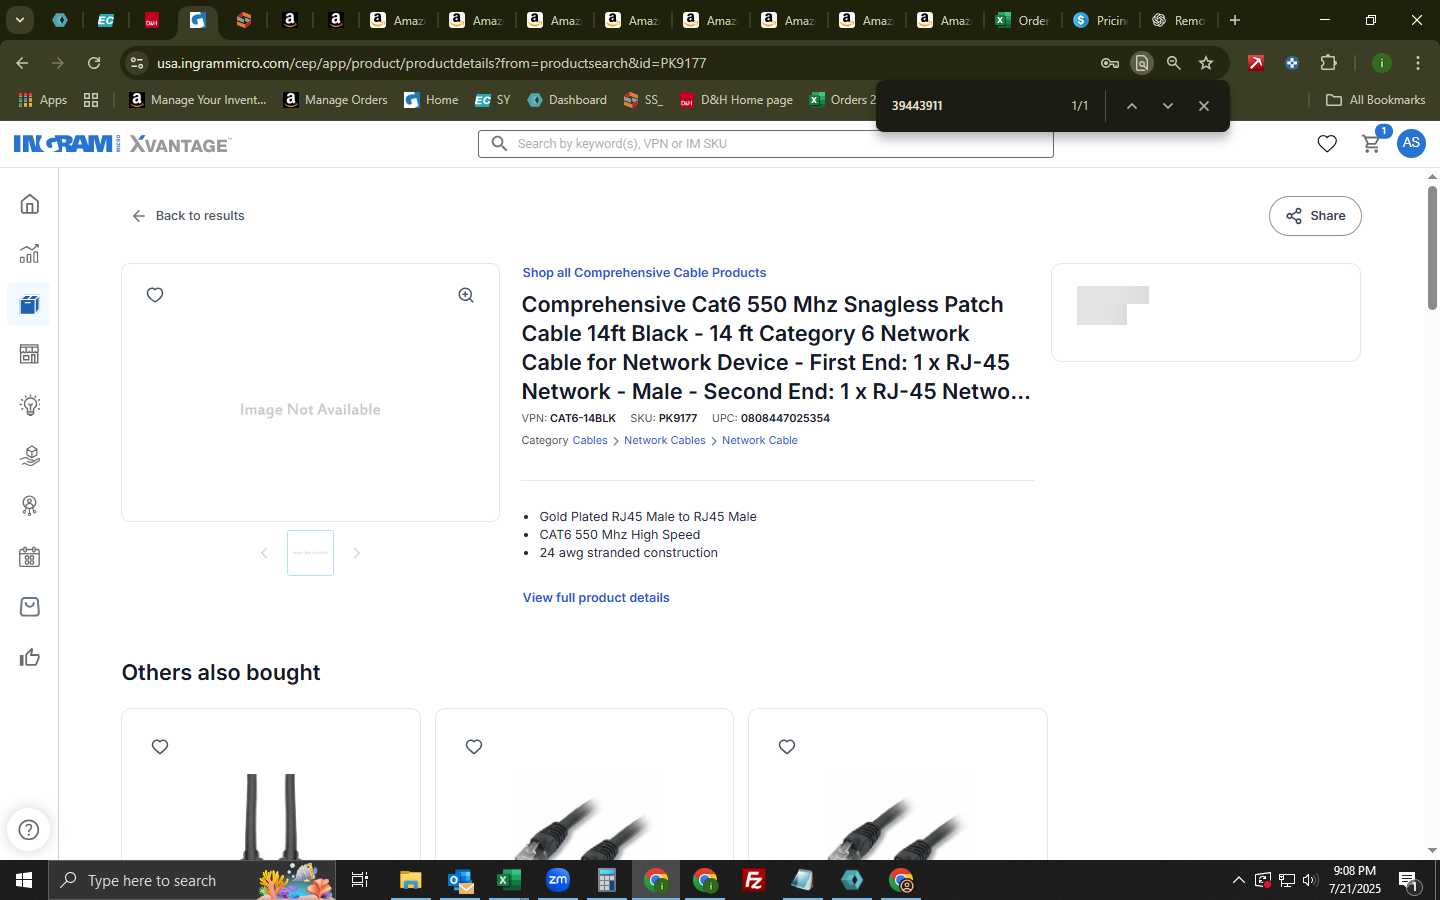Click the Ingram Micro Xvantage logo
The image size is (1440, 900).
122,144
